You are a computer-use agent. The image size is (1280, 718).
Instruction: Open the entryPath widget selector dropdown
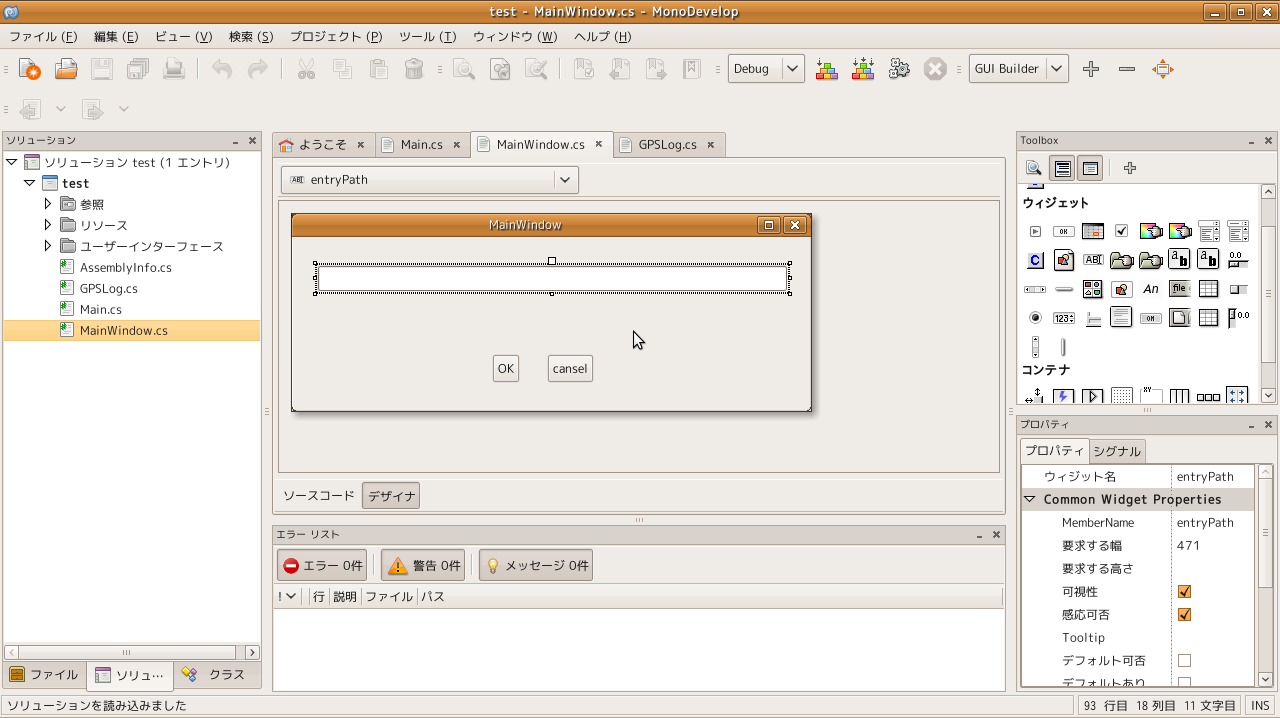pos(565,180)
